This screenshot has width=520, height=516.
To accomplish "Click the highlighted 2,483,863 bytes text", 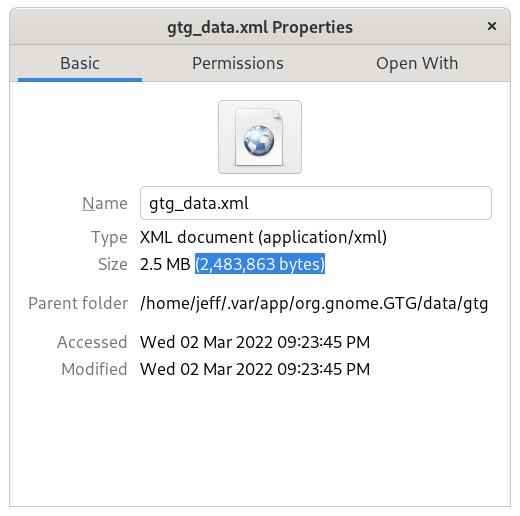I will (260, 264).
